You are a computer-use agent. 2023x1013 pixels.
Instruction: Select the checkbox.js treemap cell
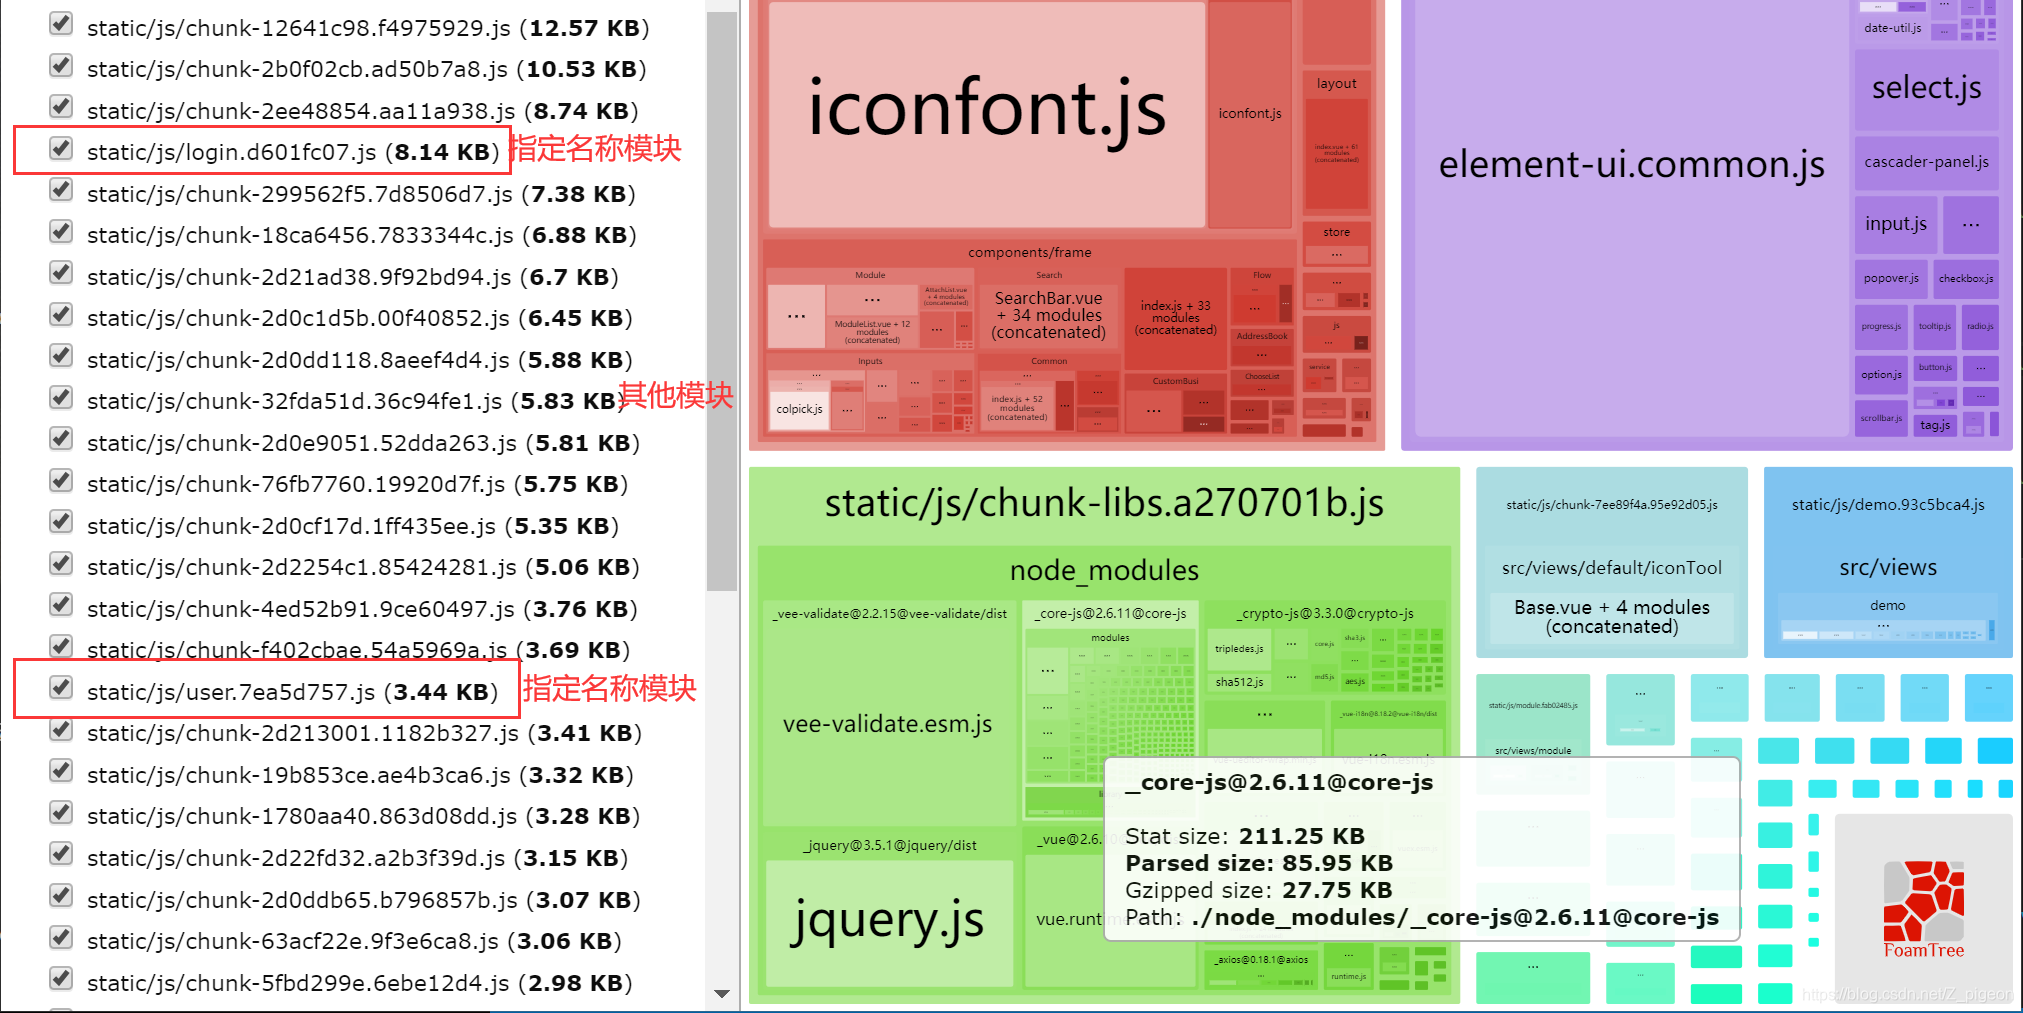pos(1966,279)
